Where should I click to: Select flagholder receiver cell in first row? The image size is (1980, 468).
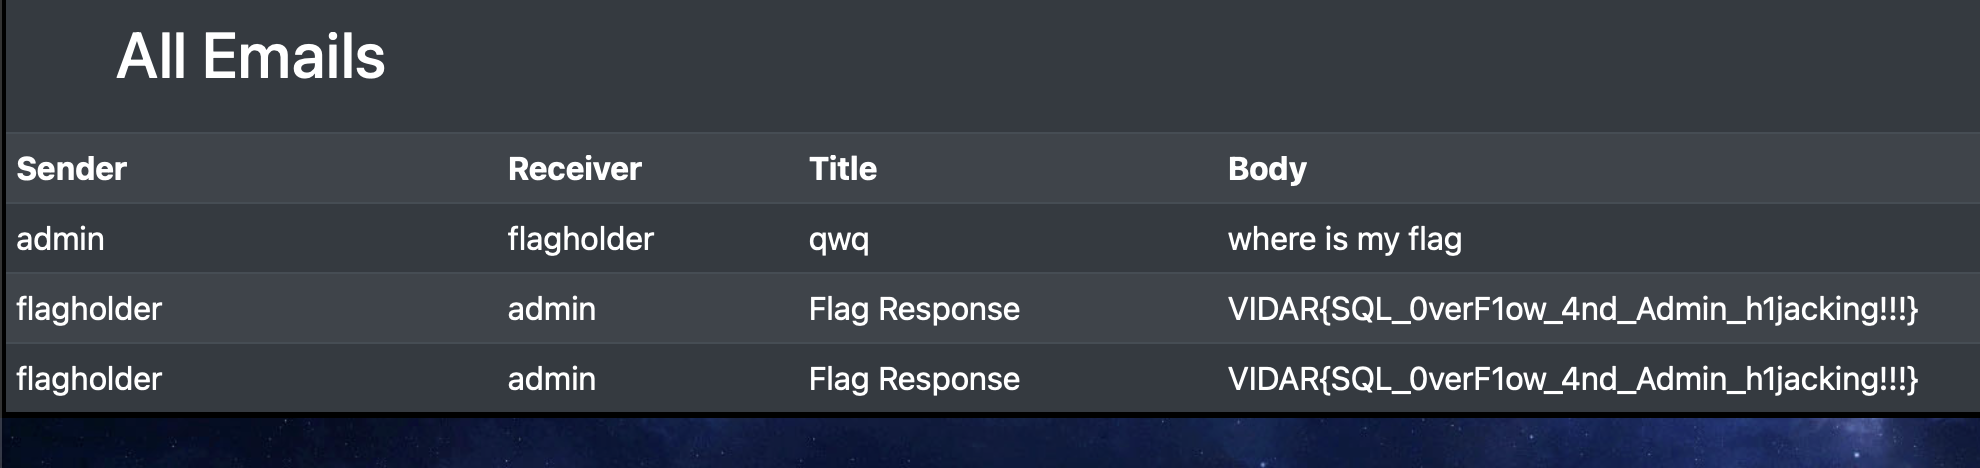580,239
